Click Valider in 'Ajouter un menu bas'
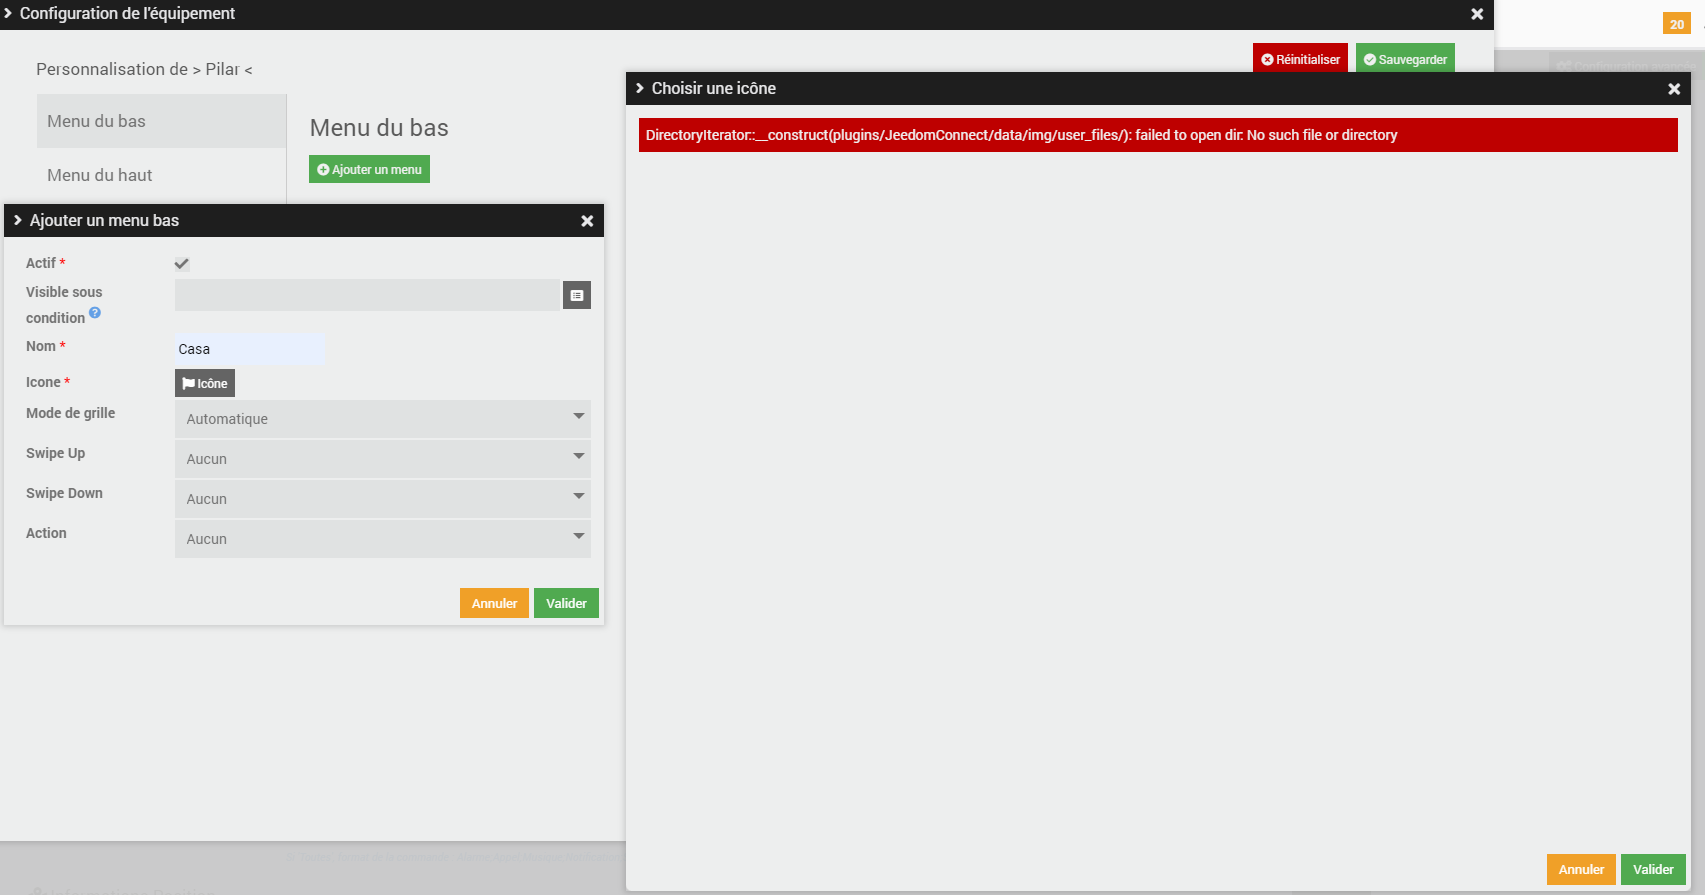1705x895 pixels. 566,603
